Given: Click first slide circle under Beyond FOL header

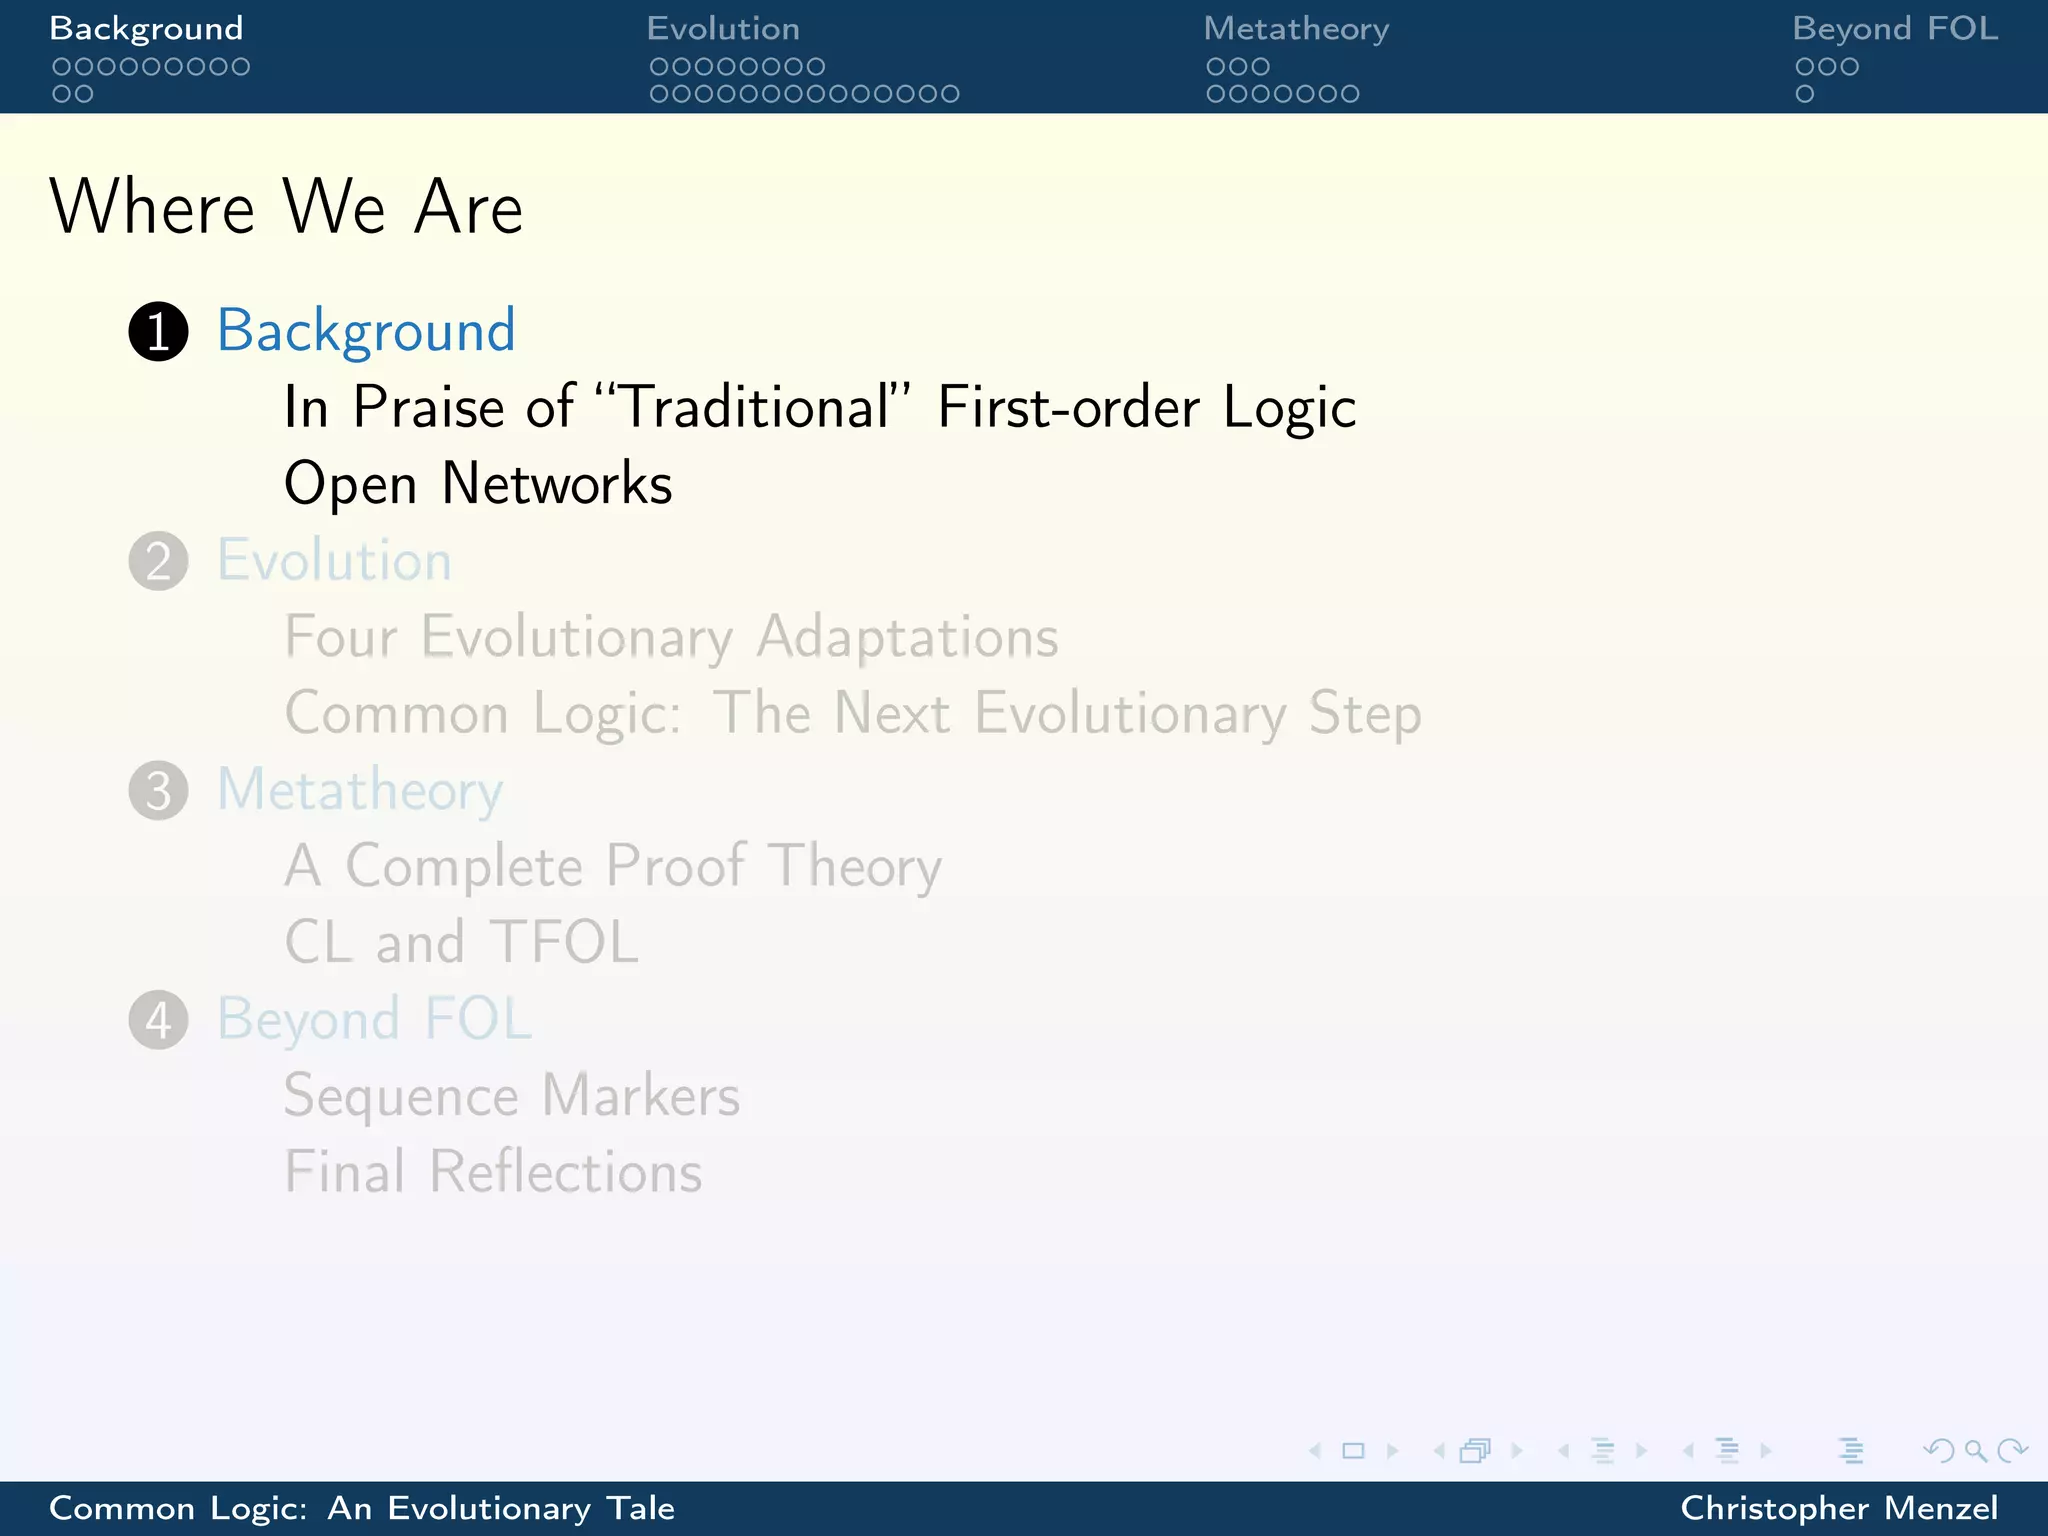Looking at the screenshot, I should coord(1805,67).
